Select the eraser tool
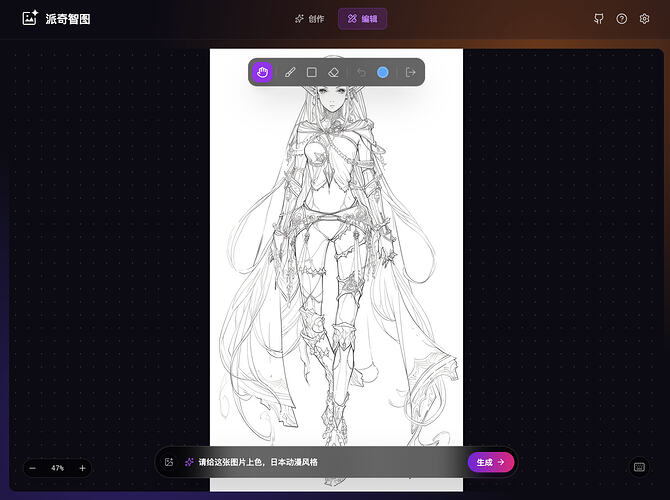This screenshot has width=670, height=500. tap(333, 72)
